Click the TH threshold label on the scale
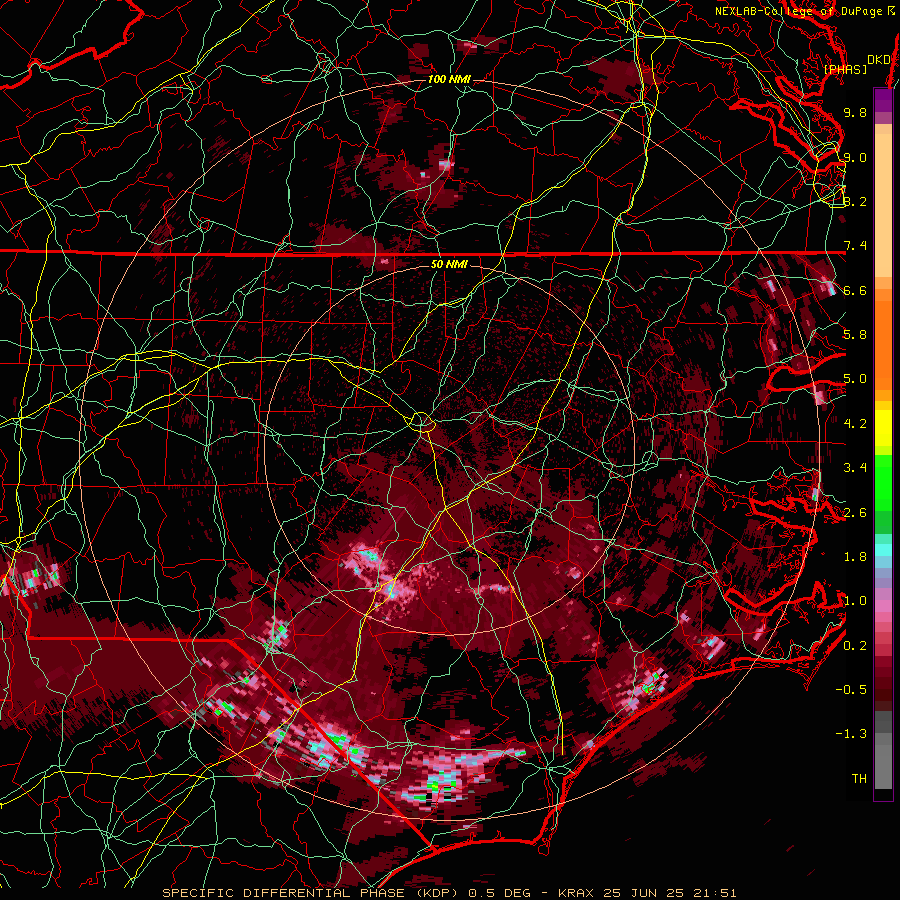900x900 pixels. (859, 779)
